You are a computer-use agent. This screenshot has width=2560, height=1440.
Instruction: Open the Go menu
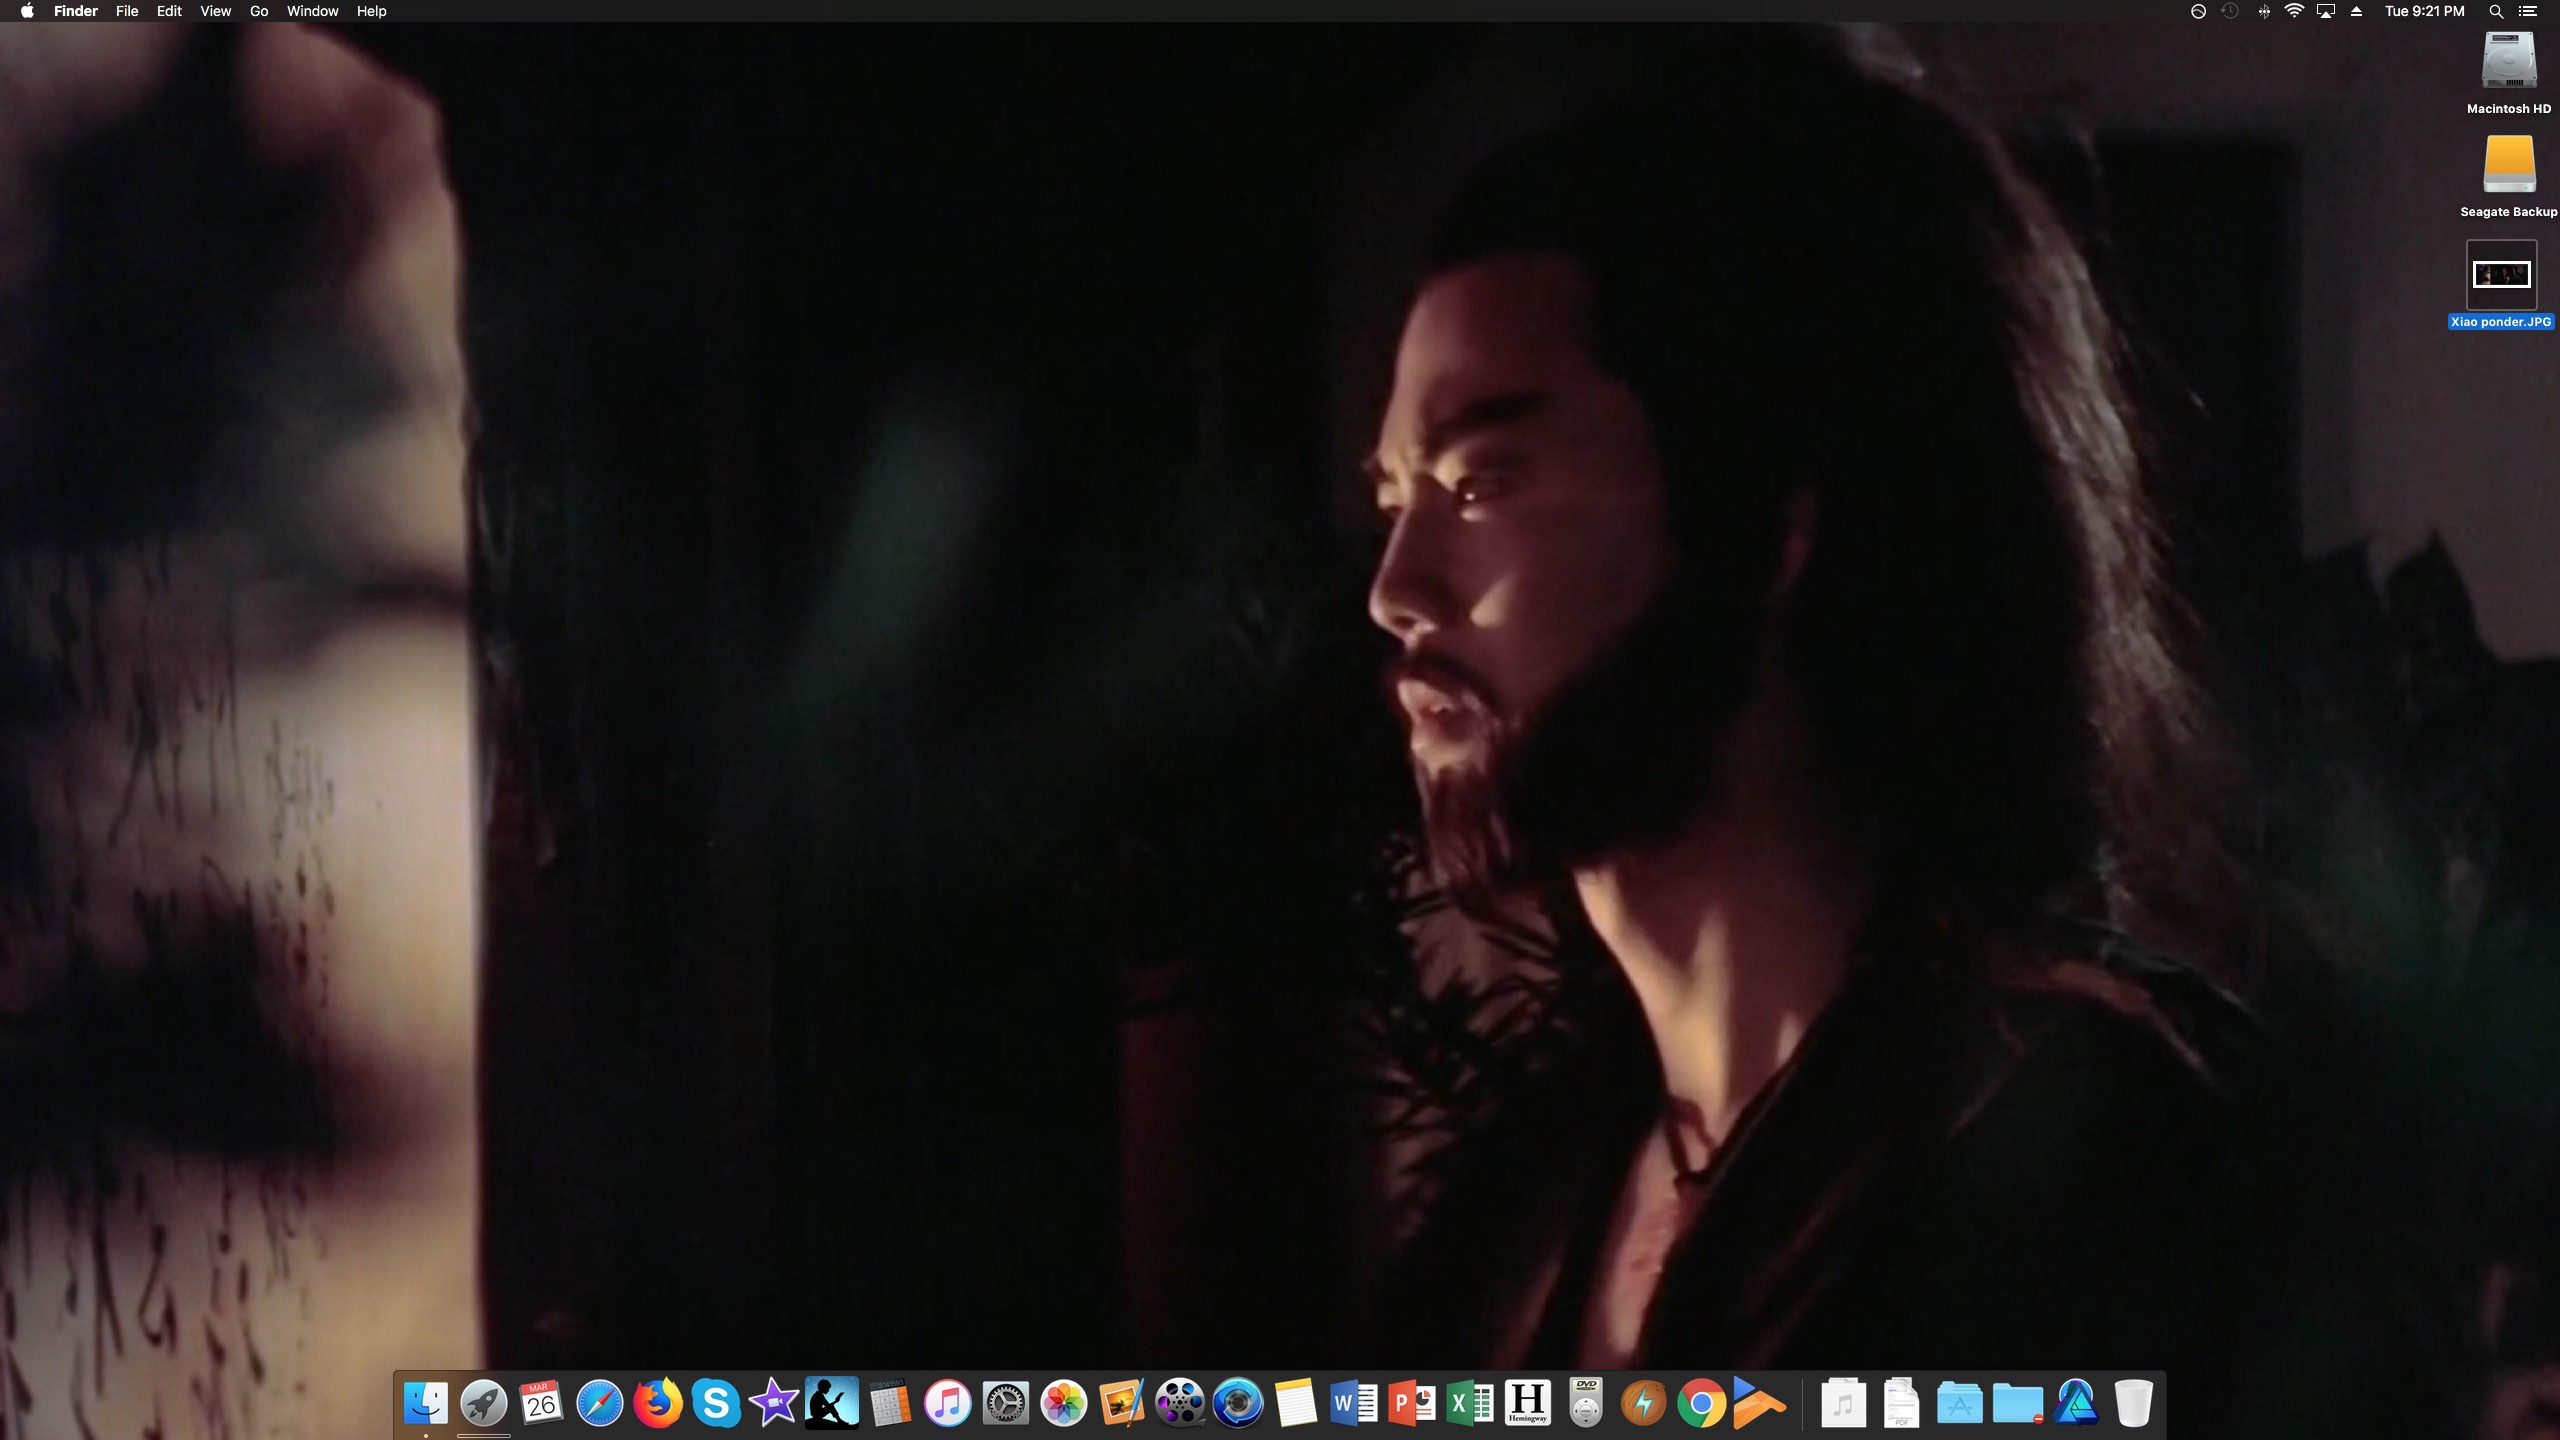click(259, 11)
